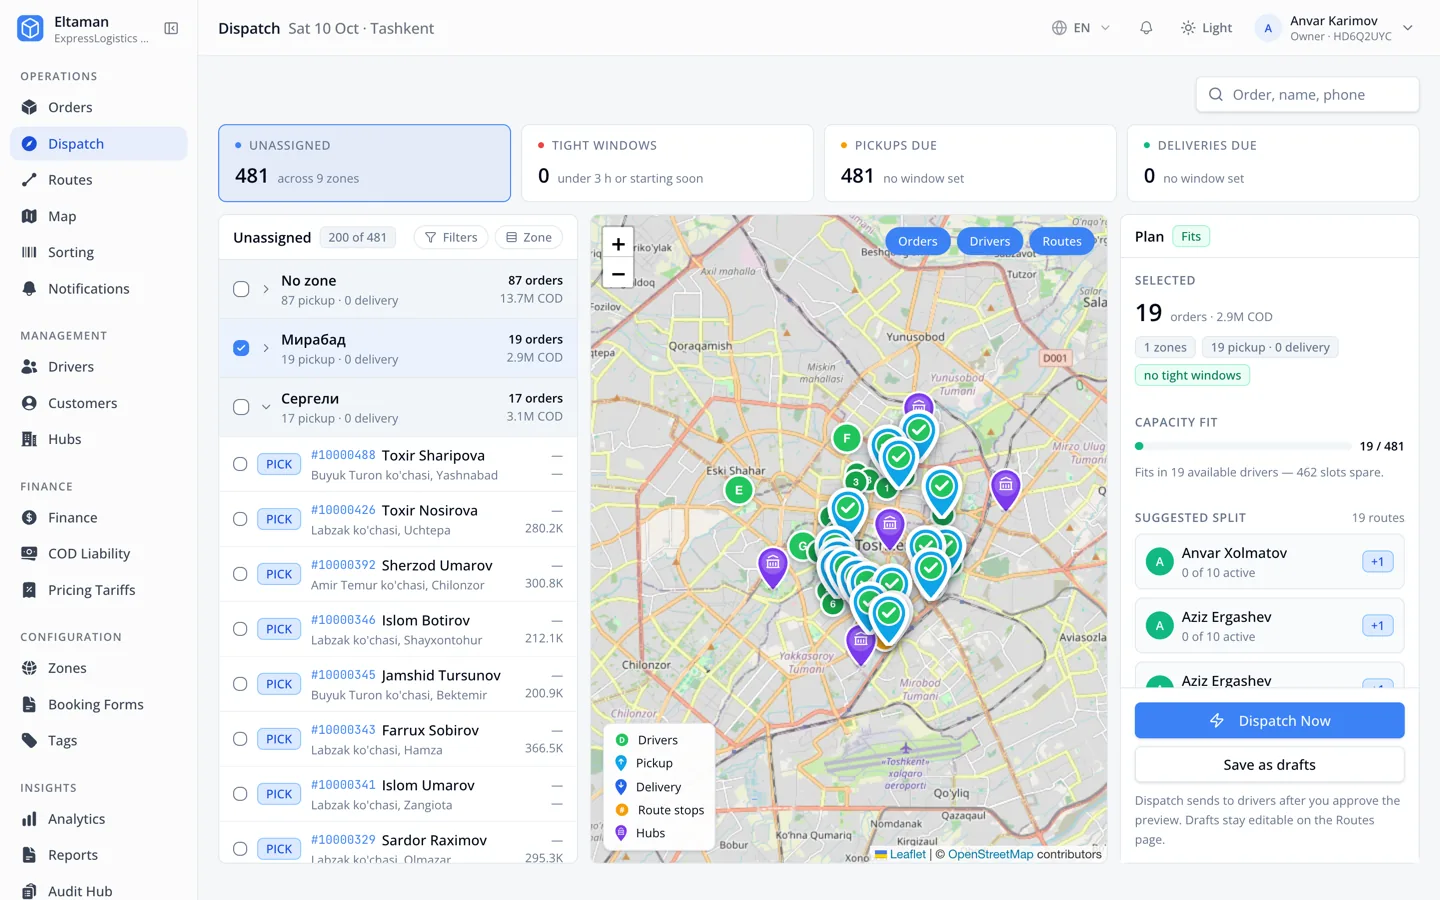Zoom out on the map

pyautogui.click(x=618, y=274)
